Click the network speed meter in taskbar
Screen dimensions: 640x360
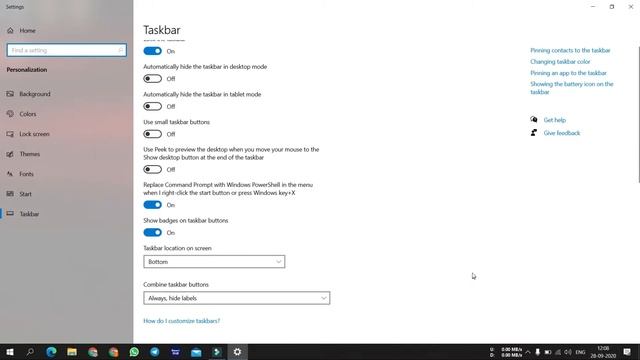pyautogui.click(x=506, y=352)
